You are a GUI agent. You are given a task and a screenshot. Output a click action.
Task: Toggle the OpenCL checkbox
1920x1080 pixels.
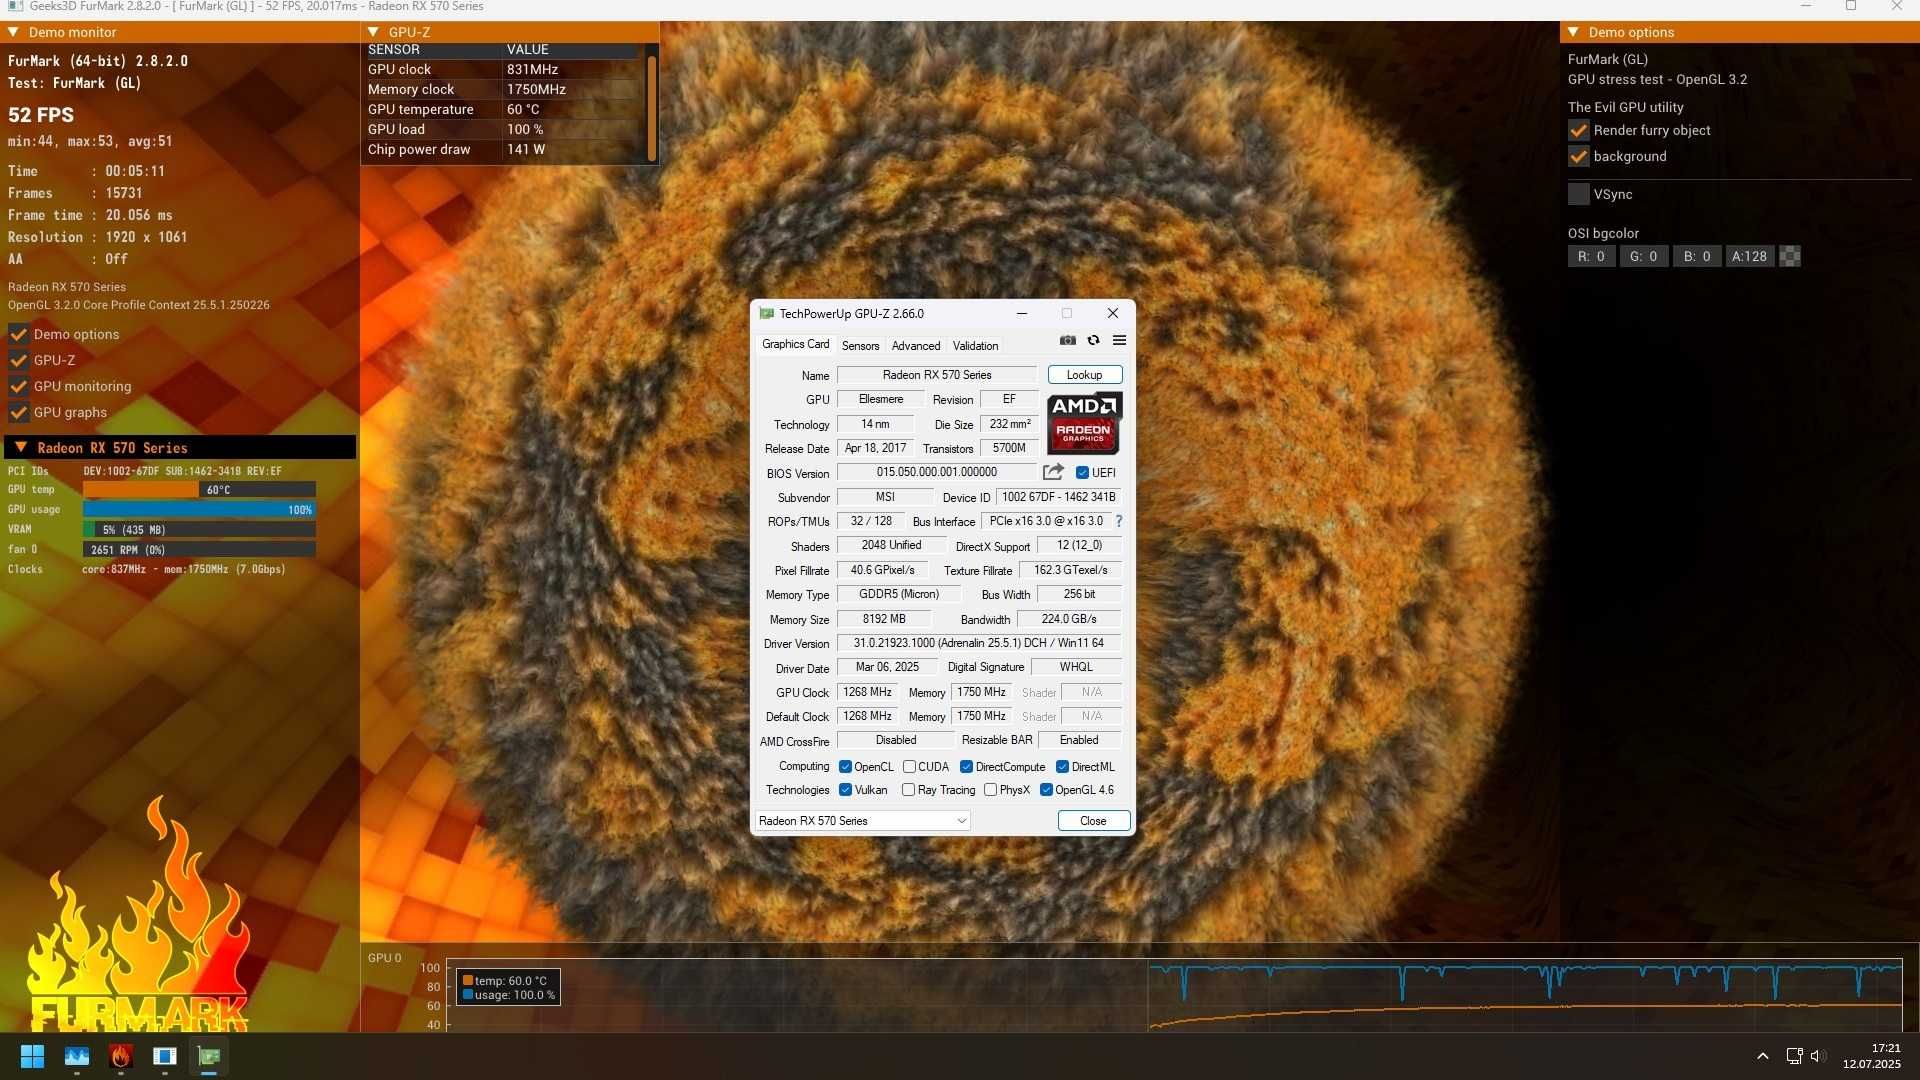pyautogui.click(x=845, y=767)
